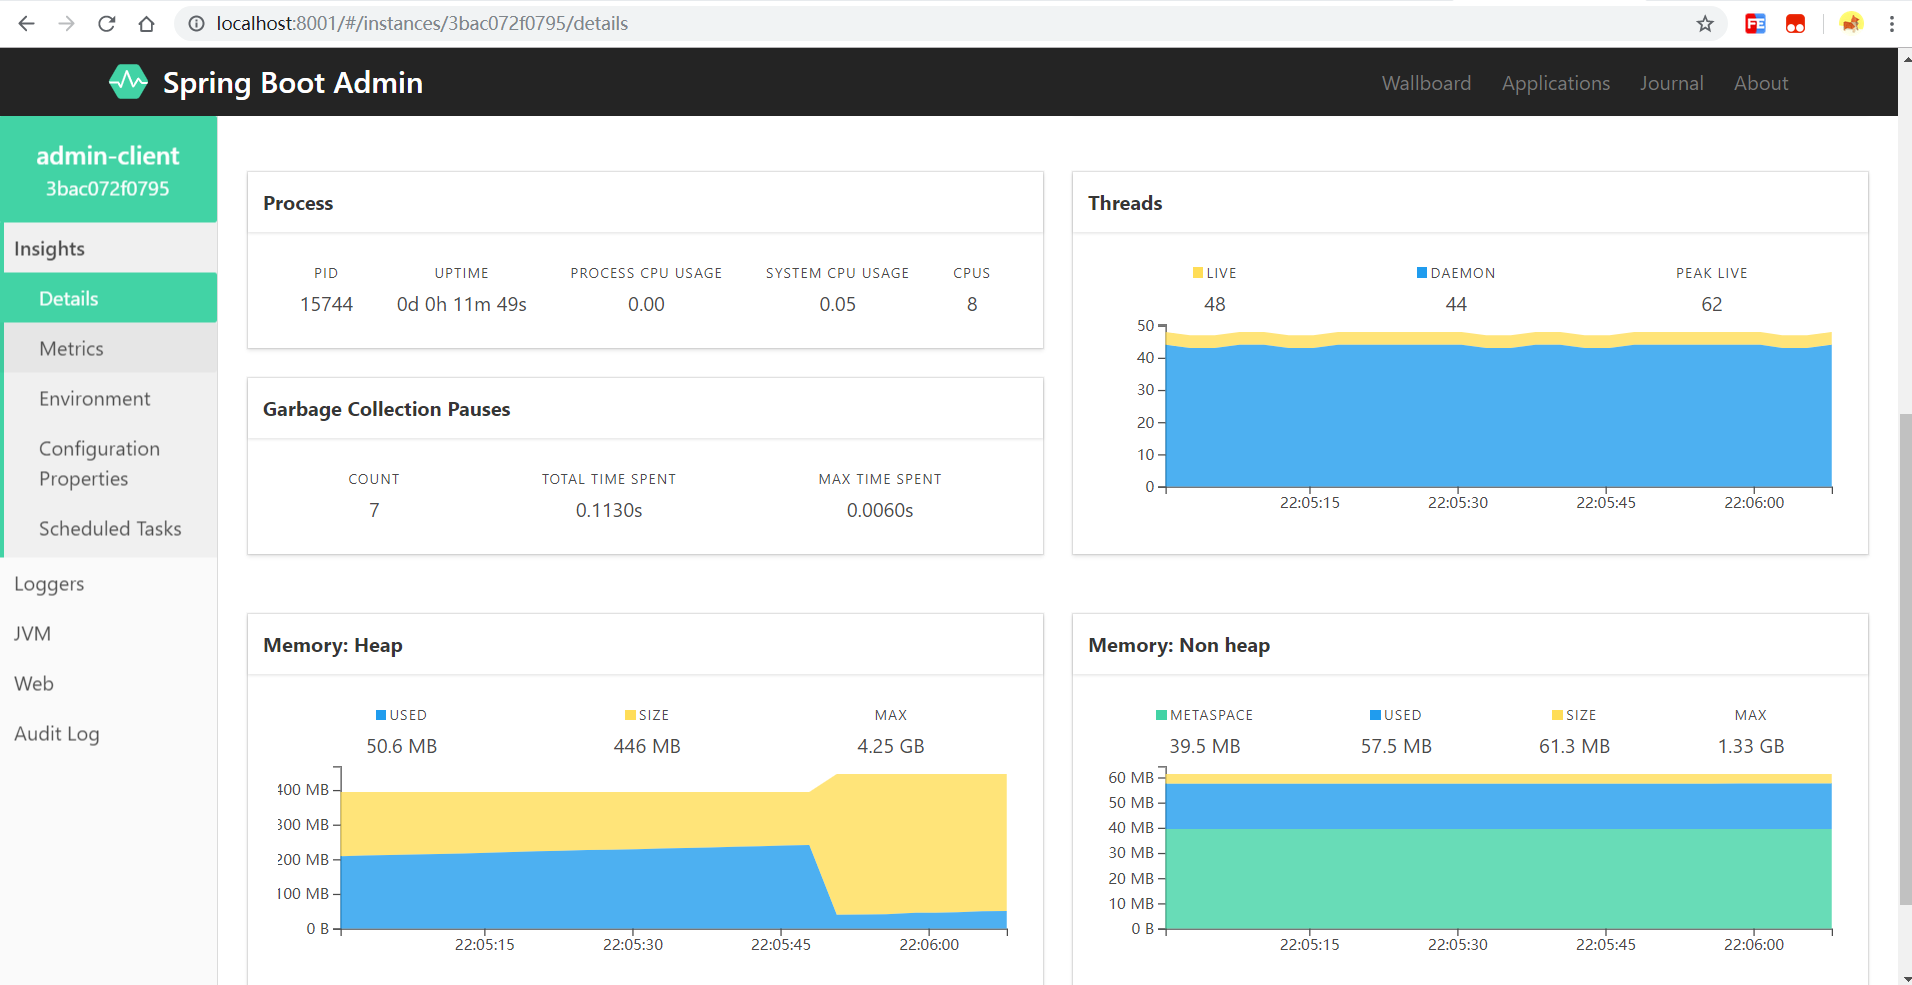Viewport: 1912px width, 985px height.
Task: Click the browser forward arrow
Action: (67, 23)
